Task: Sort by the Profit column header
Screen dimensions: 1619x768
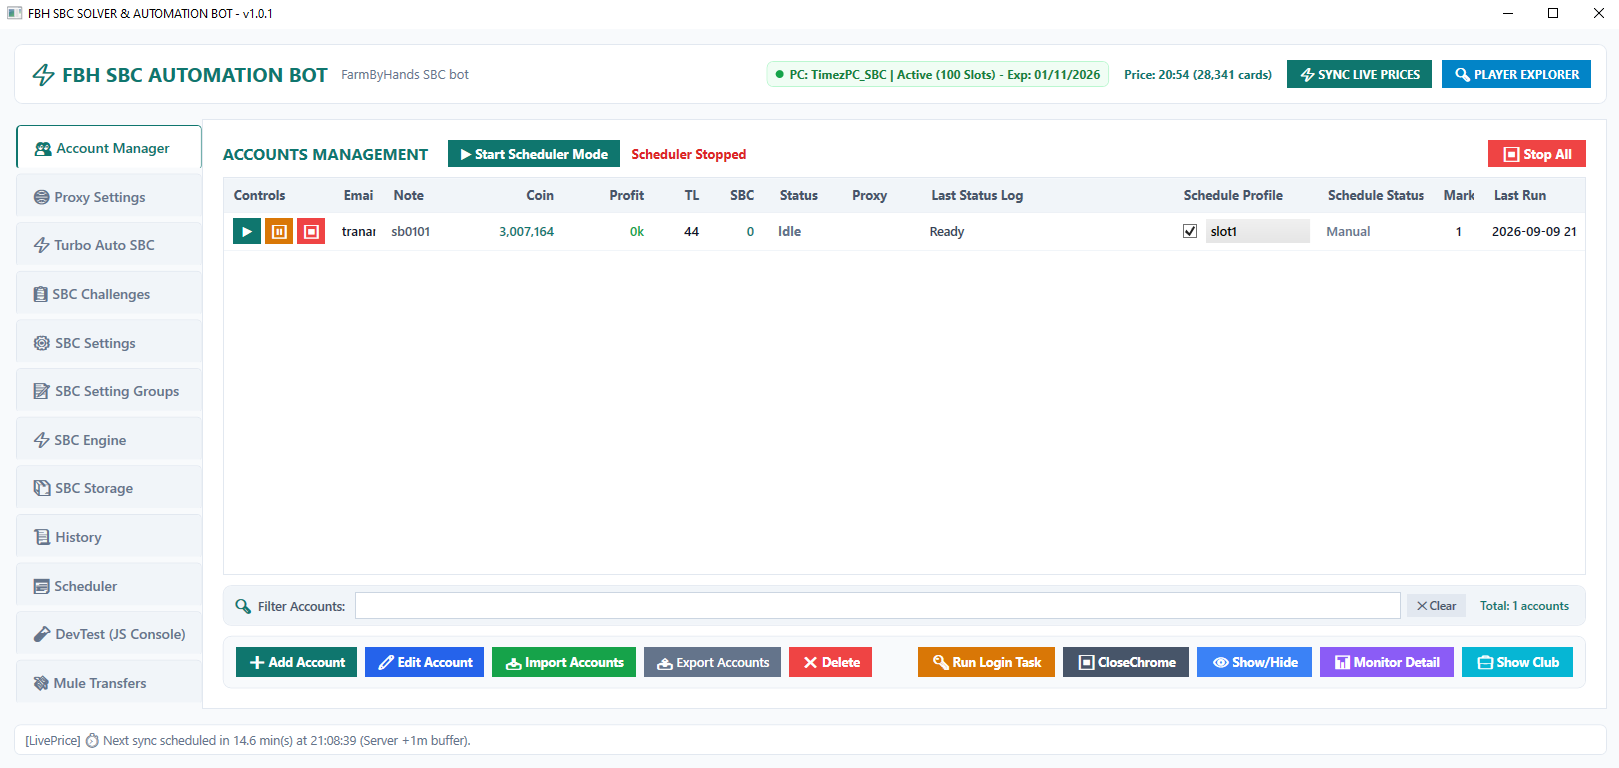Action: pos(627,195)
